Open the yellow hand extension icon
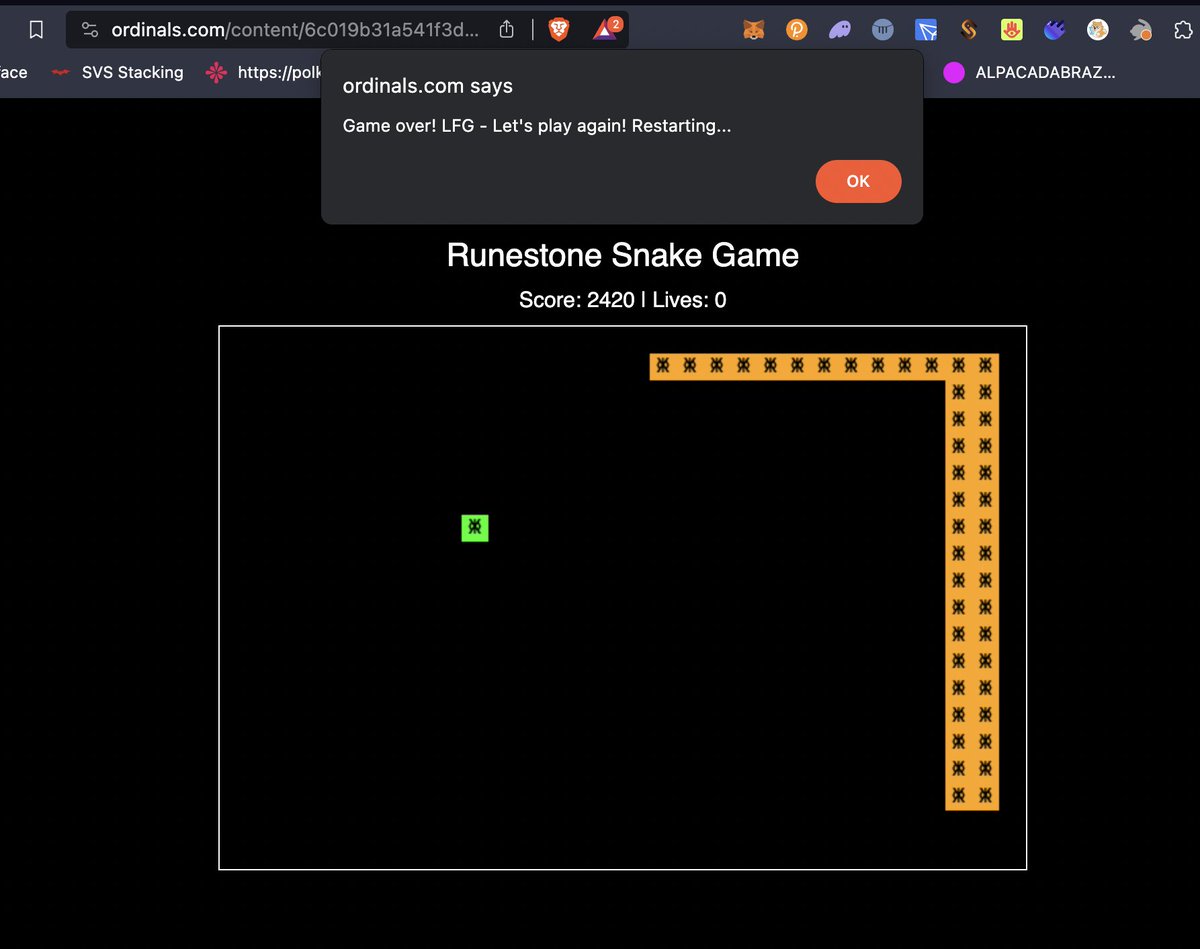 click(1011, 30)
